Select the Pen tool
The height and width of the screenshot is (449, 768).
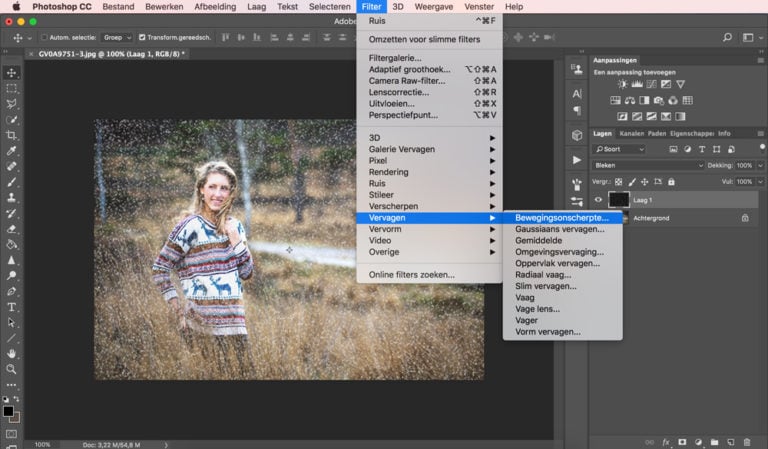coord(11,291)
